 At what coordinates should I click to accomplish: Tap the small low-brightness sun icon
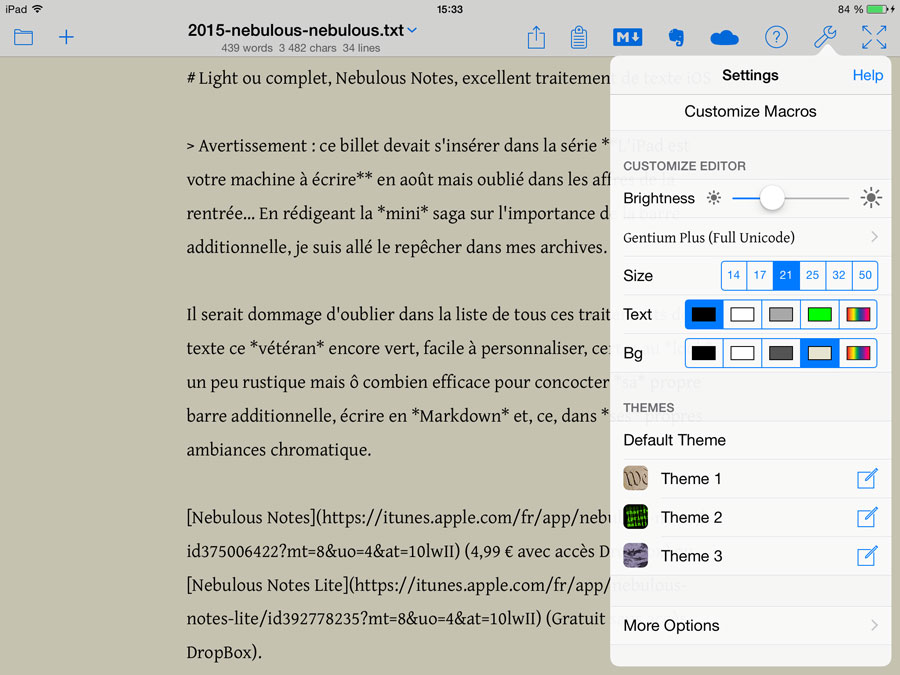pos(713,198)
